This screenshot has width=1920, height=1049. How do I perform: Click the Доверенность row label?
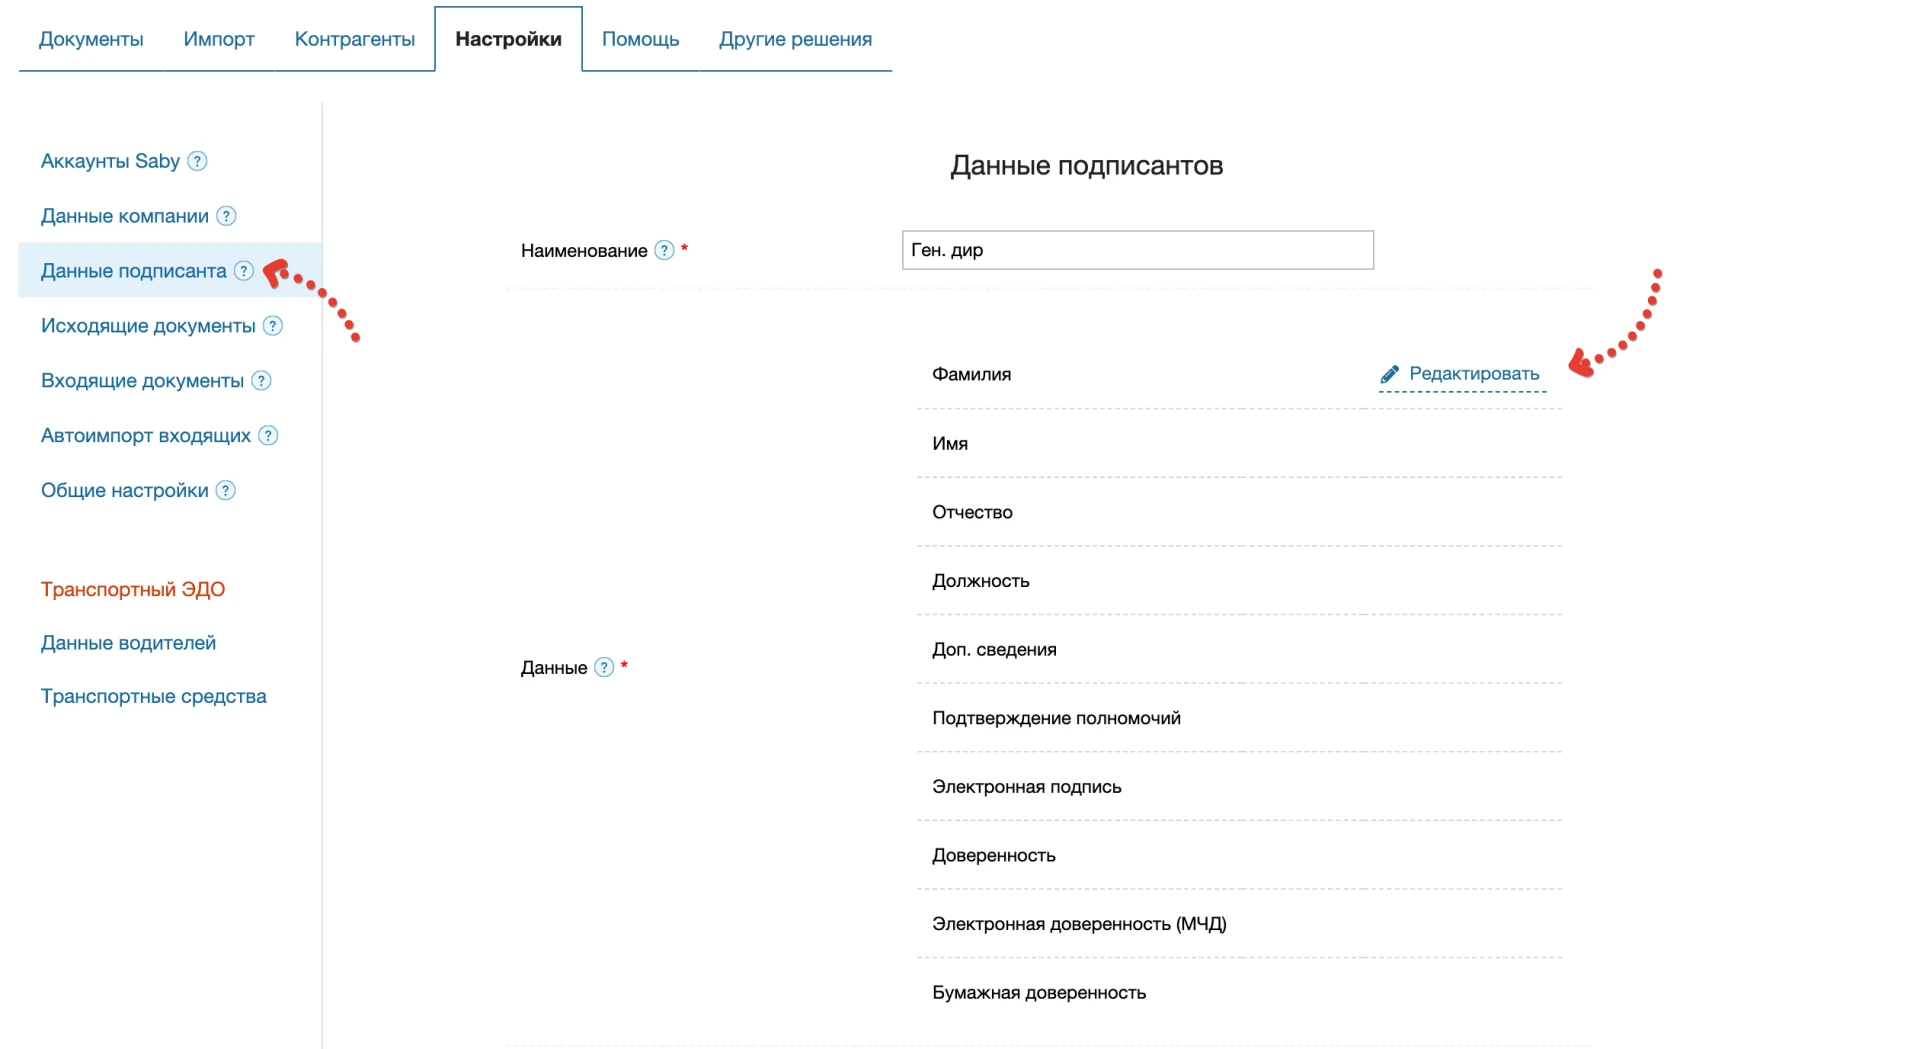tap(994, 856)
